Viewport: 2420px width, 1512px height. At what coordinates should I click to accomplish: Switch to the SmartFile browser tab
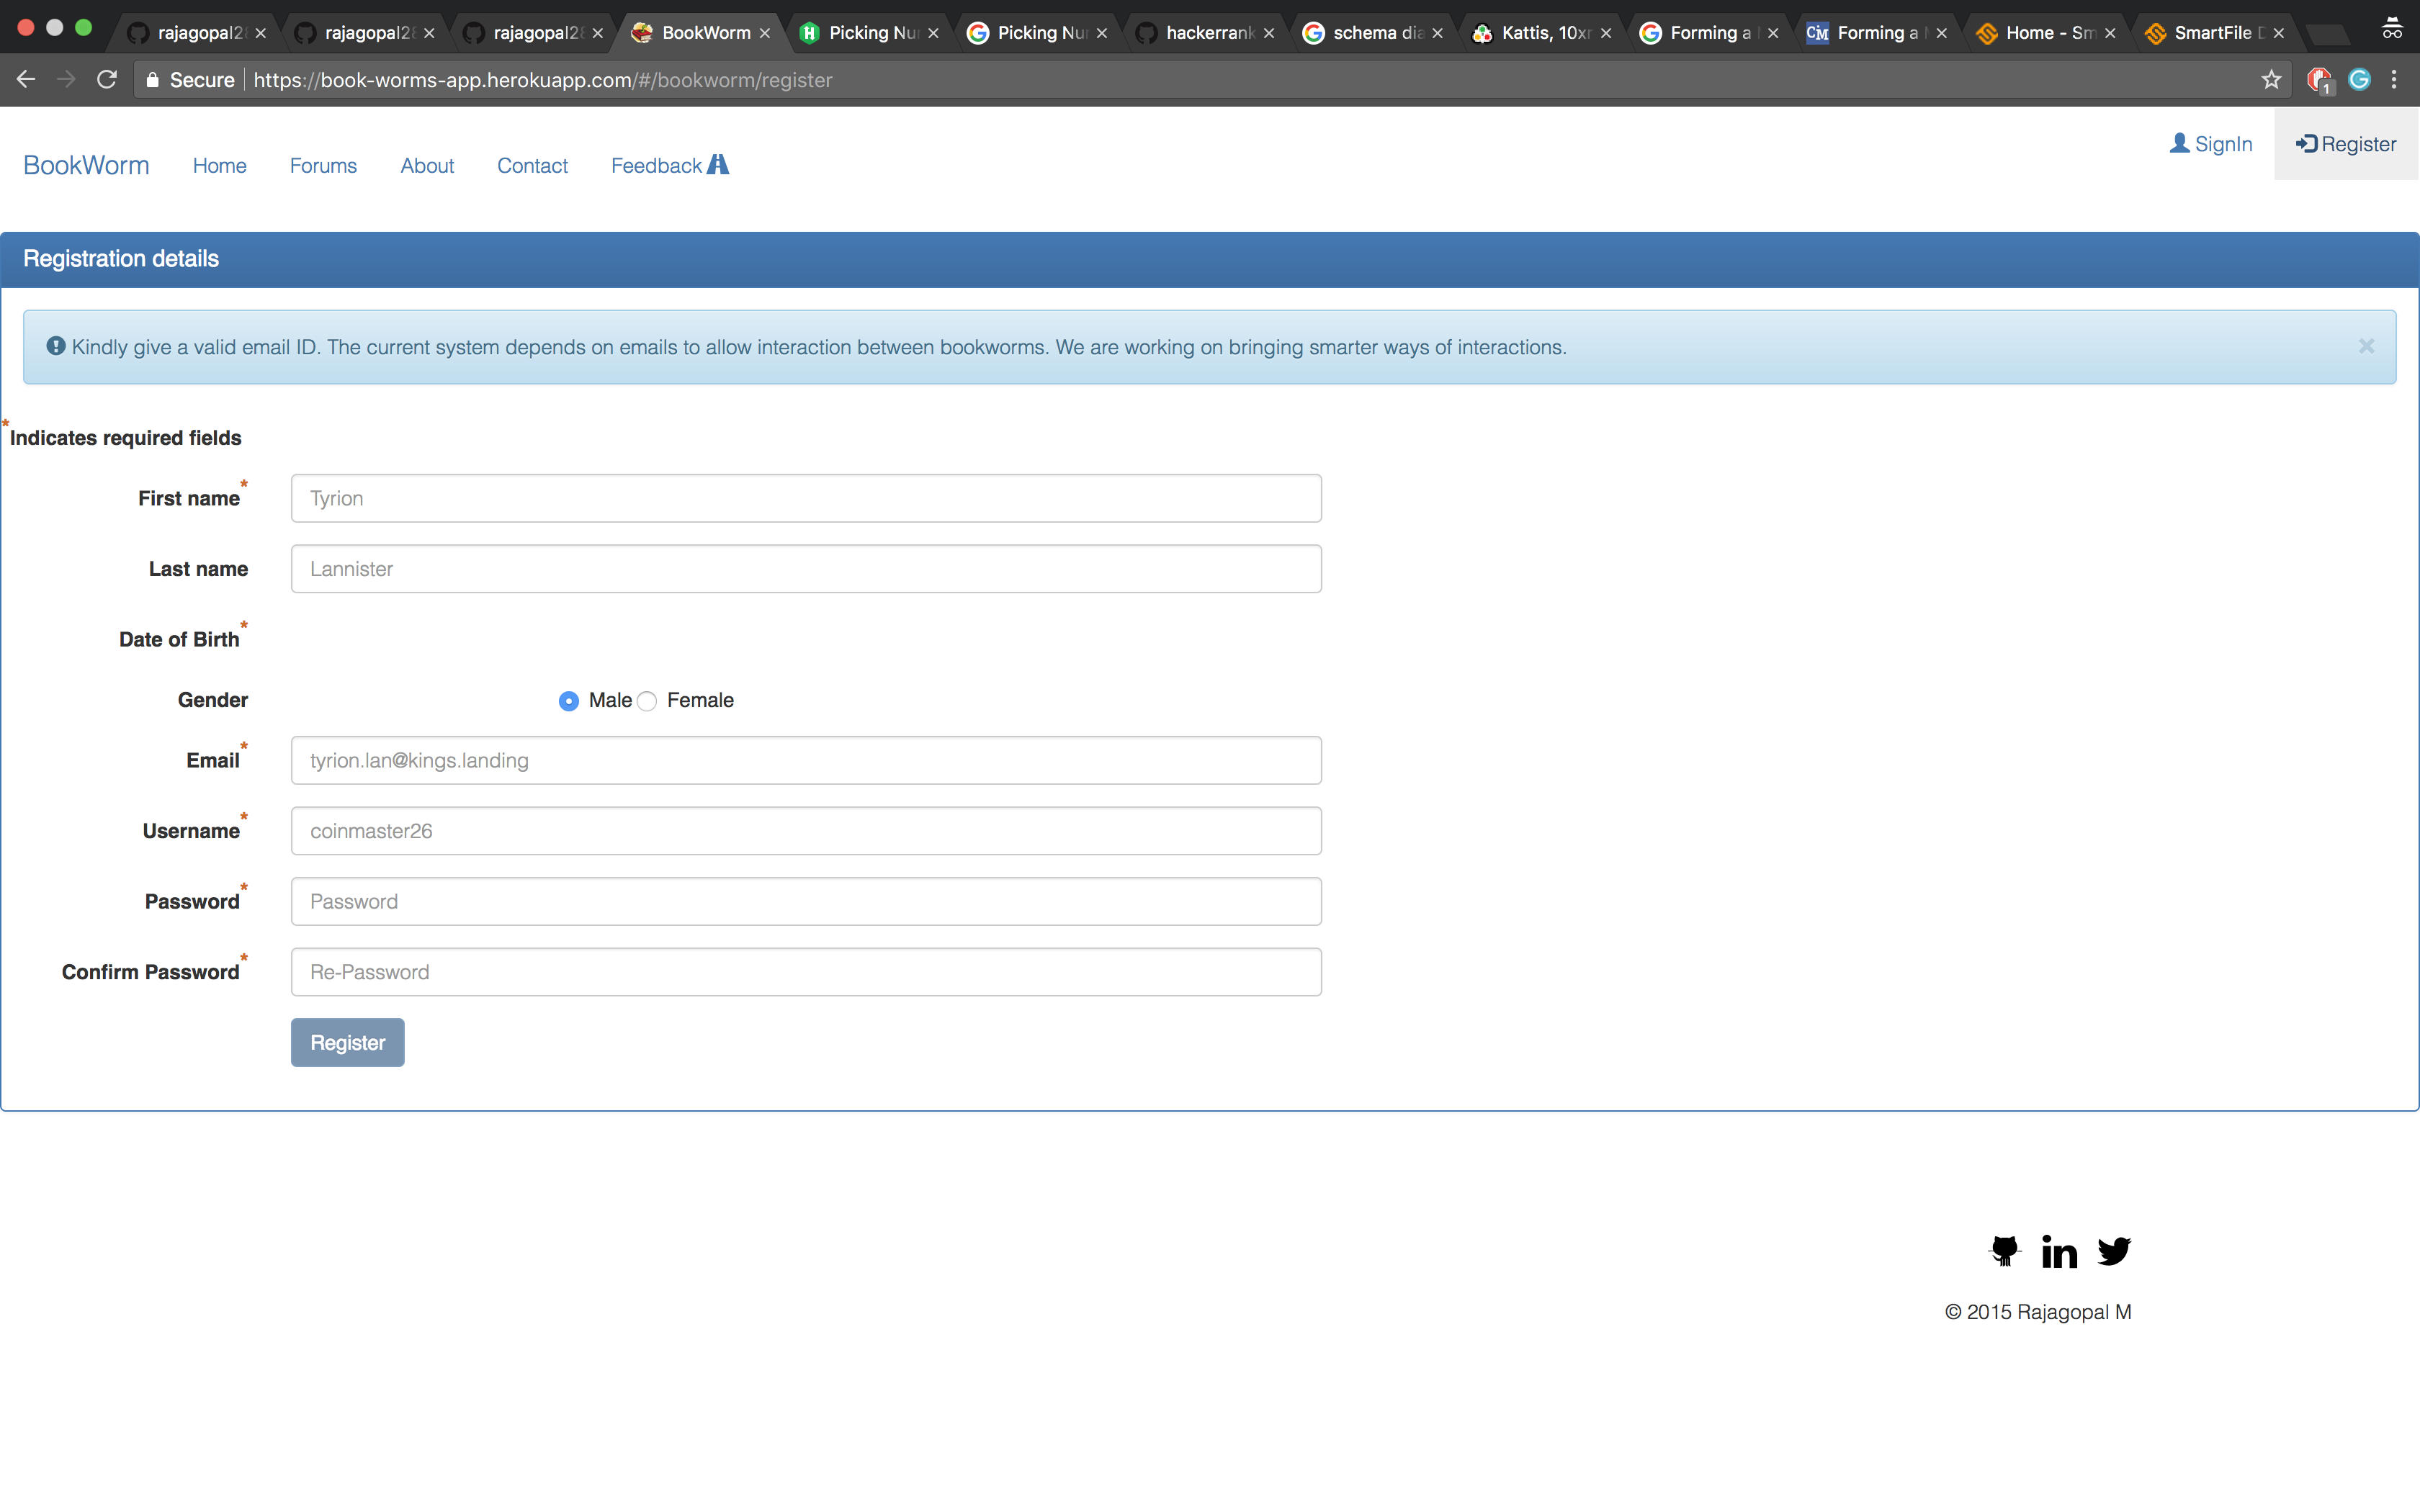coord(2211,33)
